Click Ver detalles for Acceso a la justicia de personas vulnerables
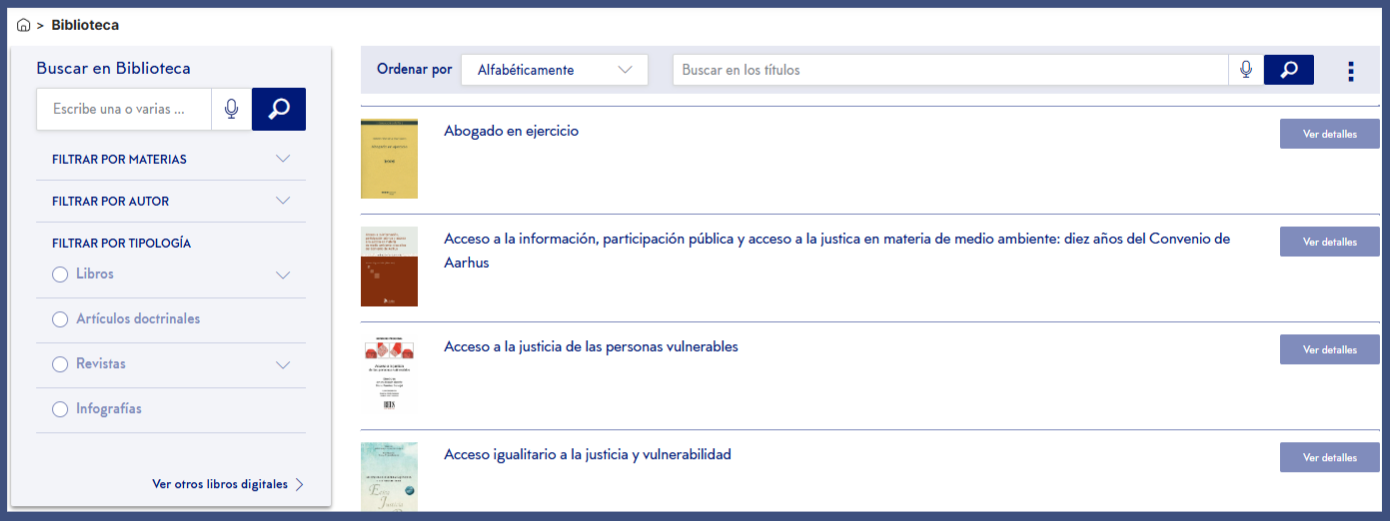Viewport: 1390px width, 521px height. coord(1329,350)
